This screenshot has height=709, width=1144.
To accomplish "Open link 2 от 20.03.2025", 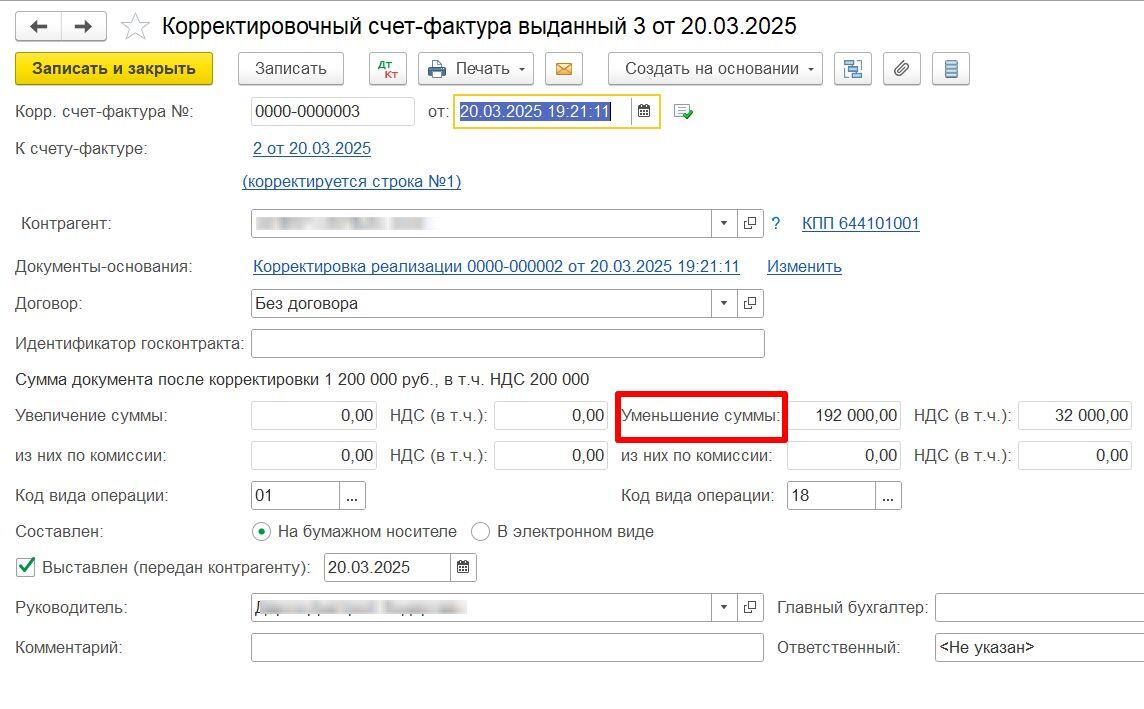I will 312,149.
